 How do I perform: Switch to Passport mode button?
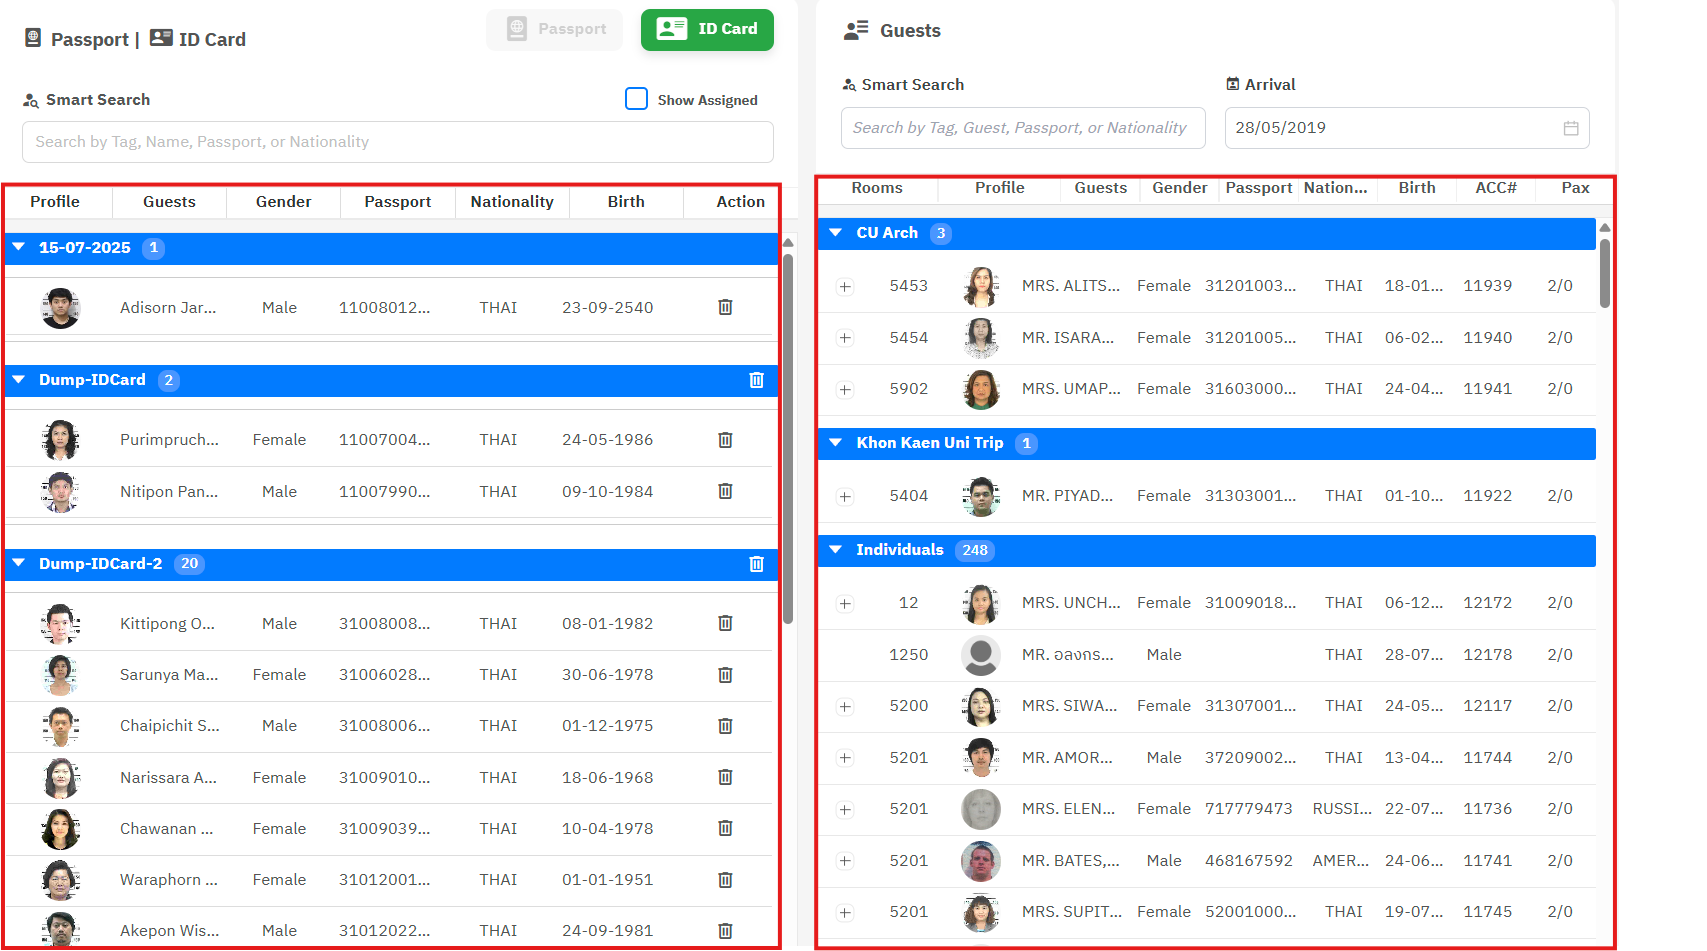coord(555,30)
